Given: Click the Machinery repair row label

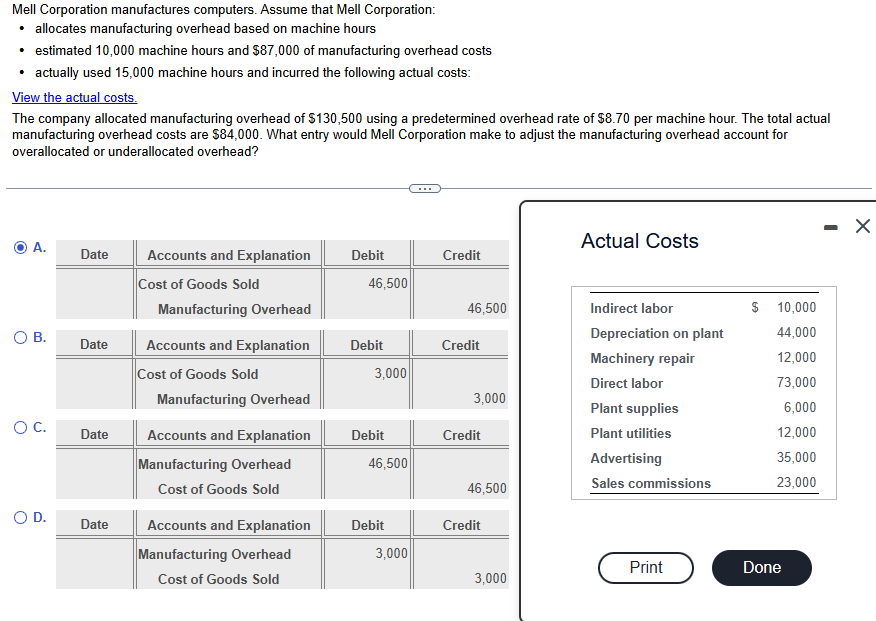Looking at the screenshot, I should (642, 358).
